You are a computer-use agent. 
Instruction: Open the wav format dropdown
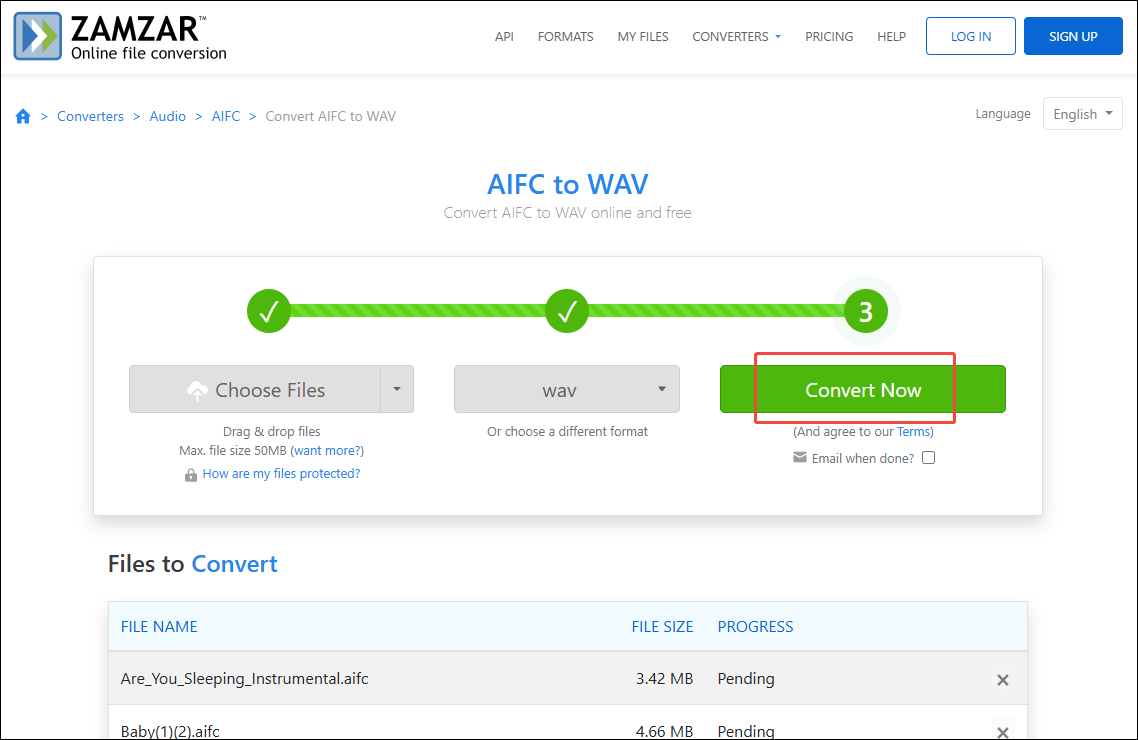[x=567, y=390]
